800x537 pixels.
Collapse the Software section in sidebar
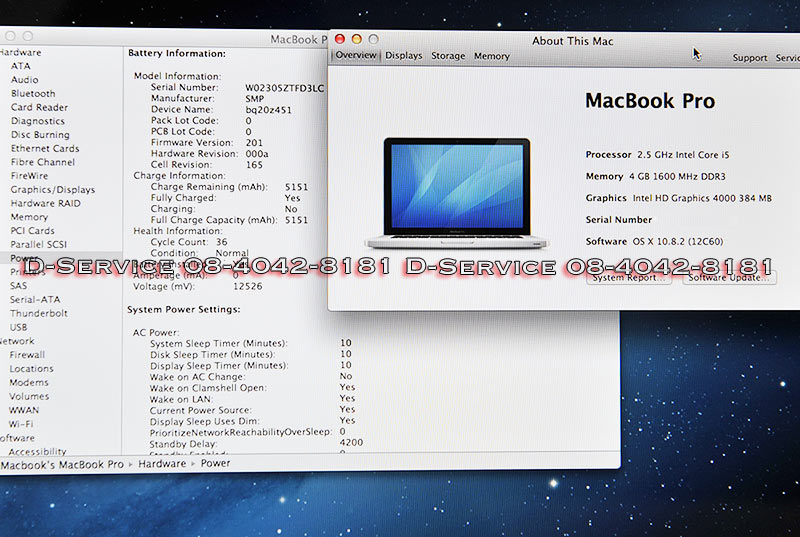point(17,438)
